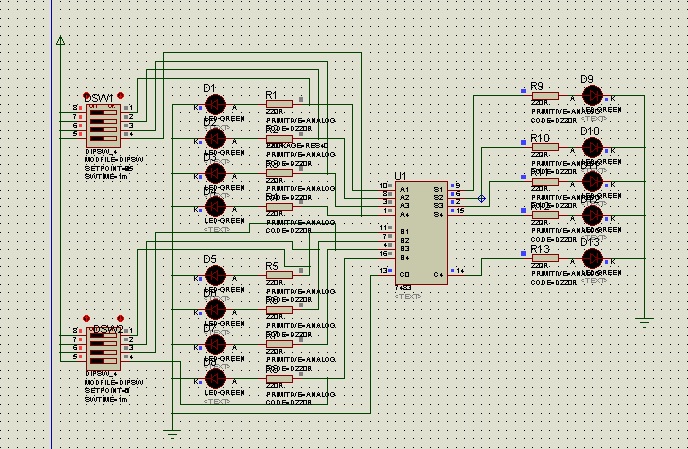Click resistor R8 next to LED D8
Viewport: 688px width, 449px height.
(280, 378)
